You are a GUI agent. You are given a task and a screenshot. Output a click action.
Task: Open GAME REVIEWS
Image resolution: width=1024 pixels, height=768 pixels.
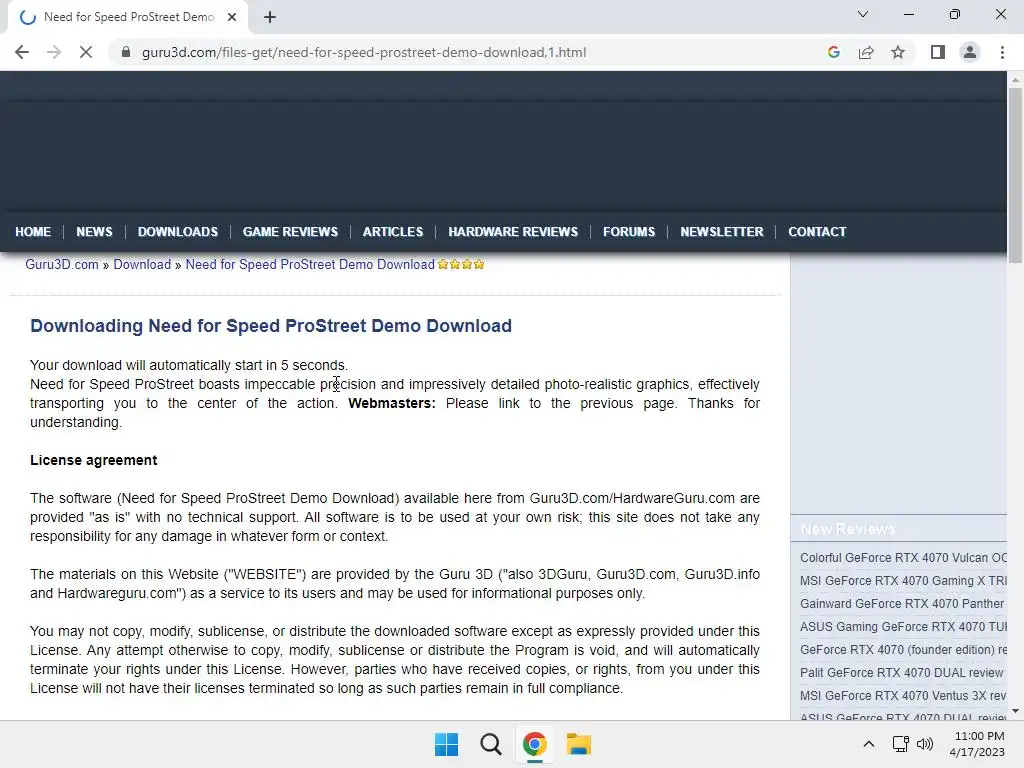291,232
